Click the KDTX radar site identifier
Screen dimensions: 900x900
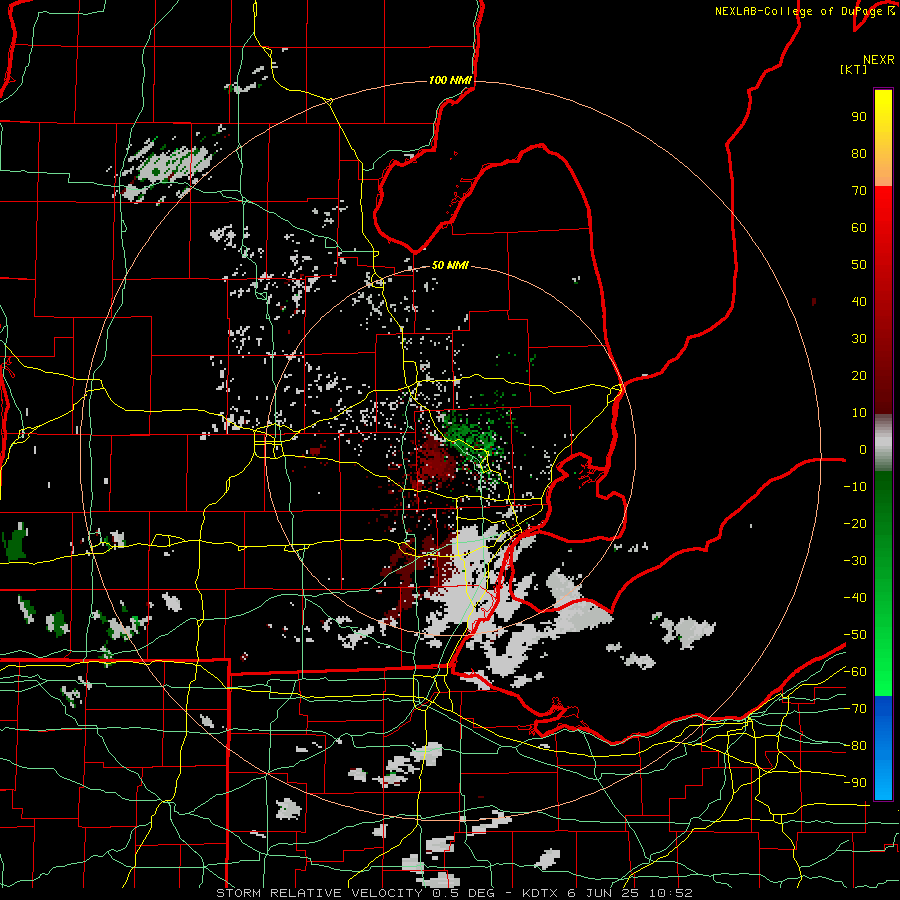(542, 893)
